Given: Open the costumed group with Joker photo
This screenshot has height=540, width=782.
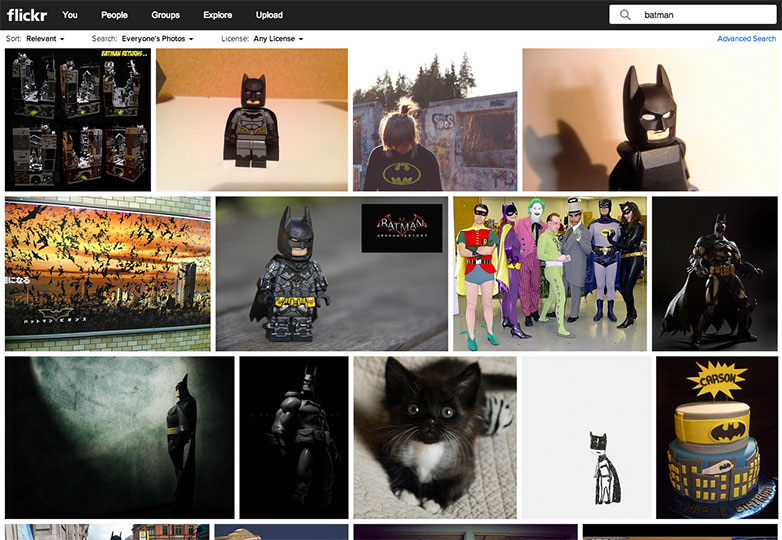Looking at the screenshot, I should click(x=550, y=274).
